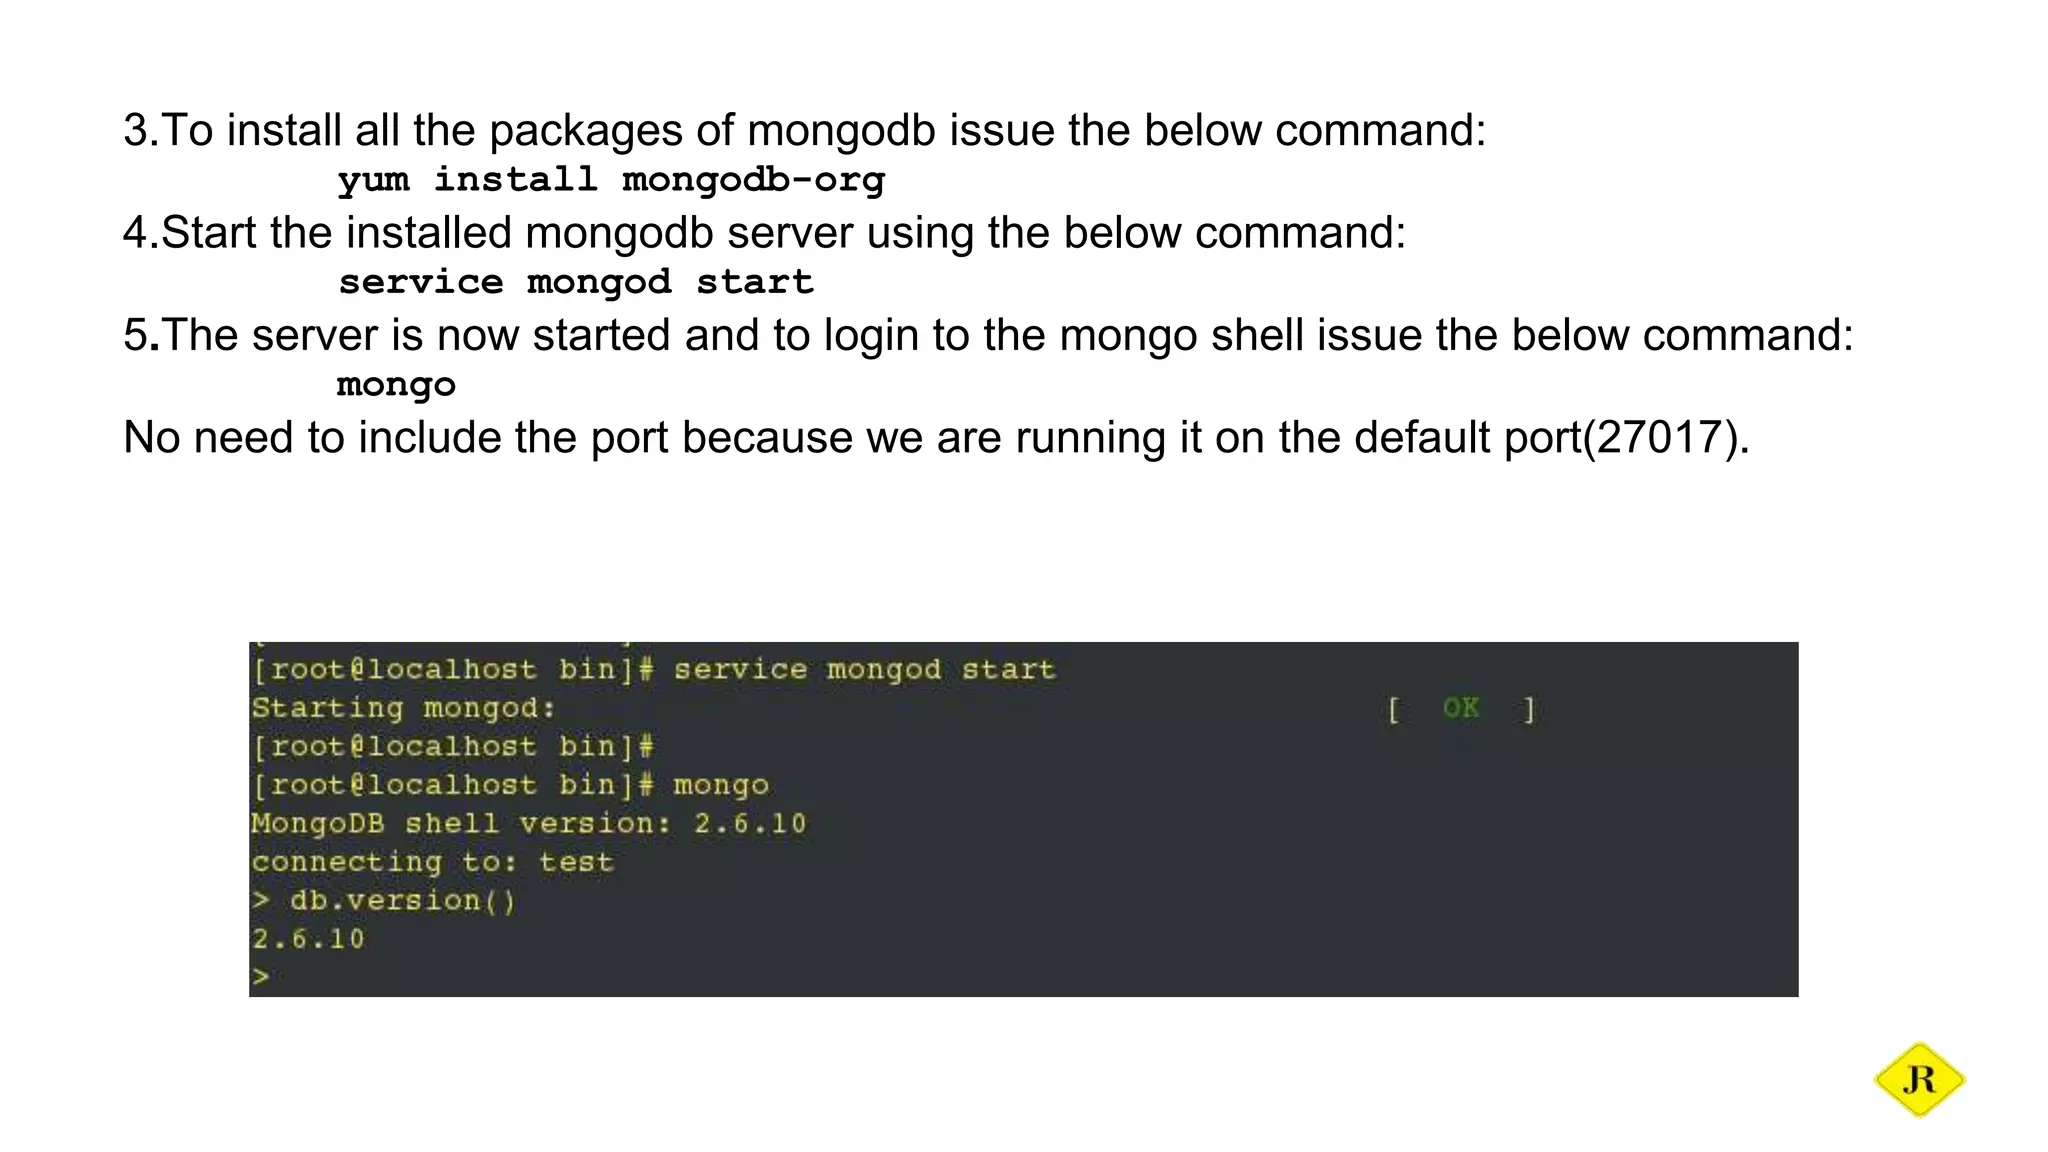This screenshot has height=1152, width=2048.
Task: Click the 'service mongod start' command text
Action: click(576, 282)
